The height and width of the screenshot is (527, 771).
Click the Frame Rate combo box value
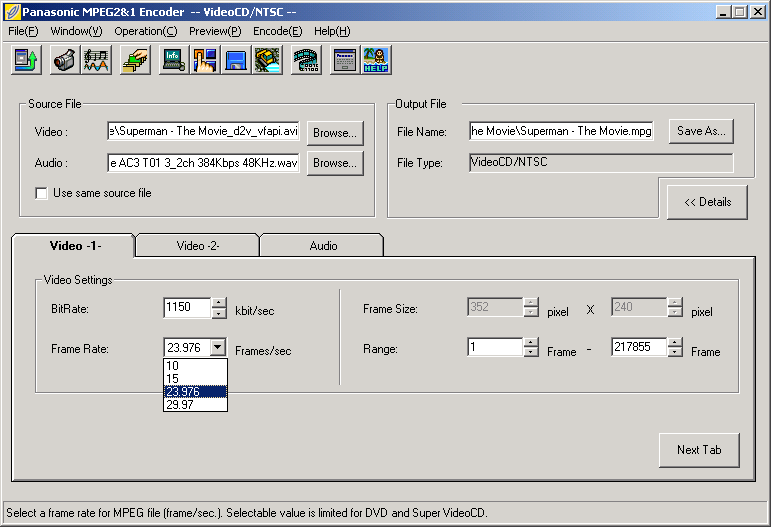(187, 348)
